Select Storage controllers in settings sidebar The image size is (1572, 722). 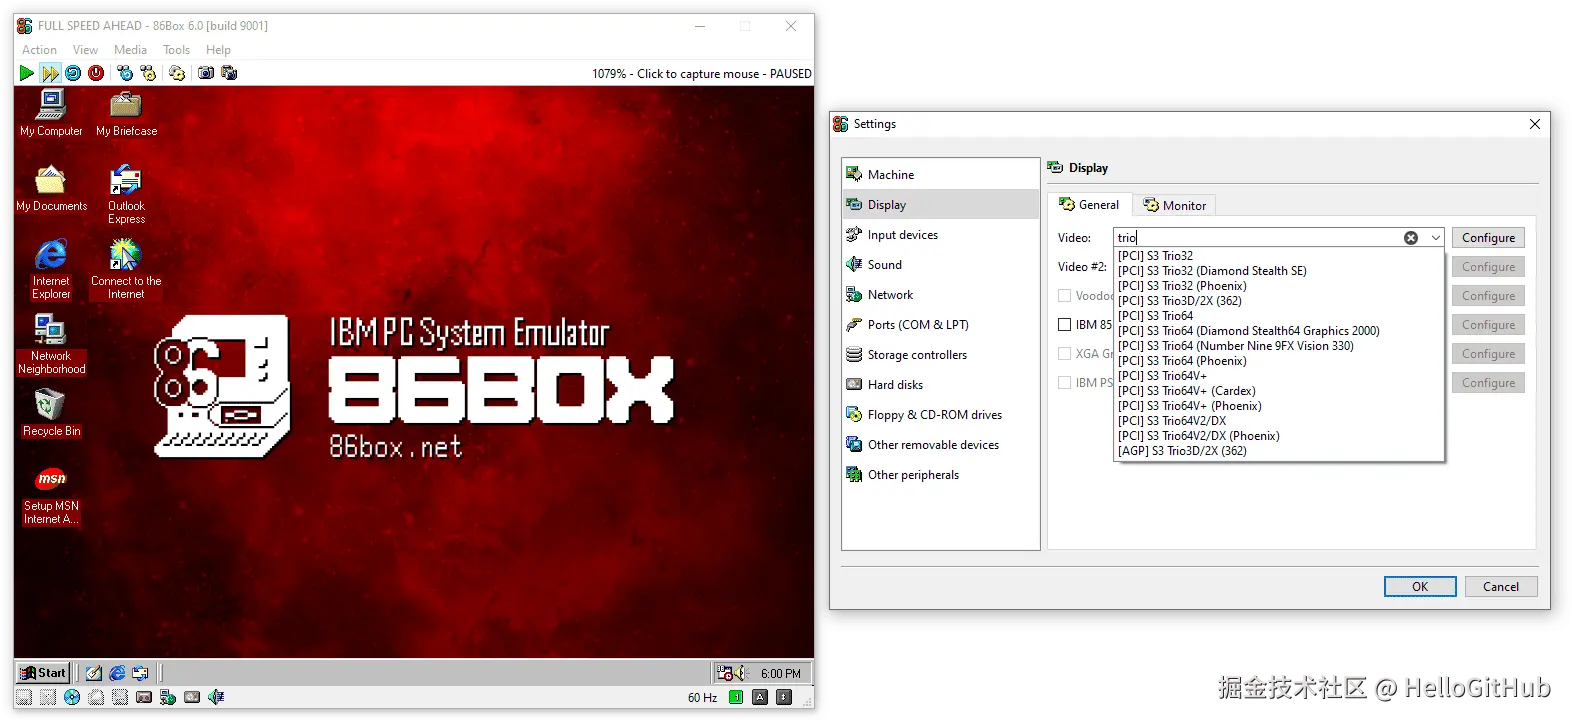tap(940, 355)
